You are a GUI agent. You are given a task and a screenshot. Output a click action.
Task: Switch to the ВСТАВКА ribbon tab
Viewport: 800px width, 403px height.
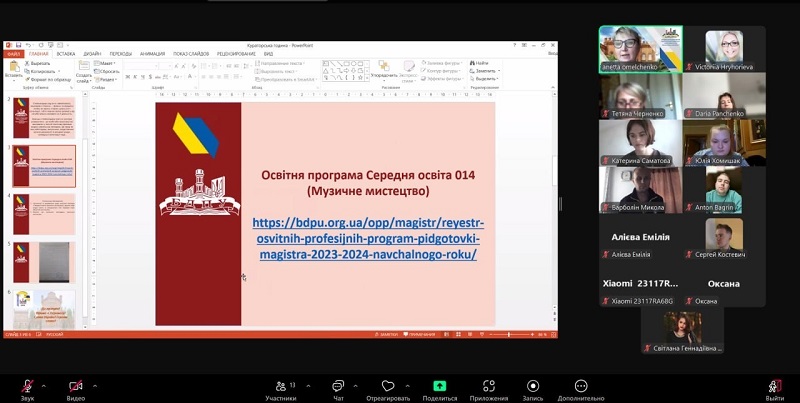click(66, 54)
